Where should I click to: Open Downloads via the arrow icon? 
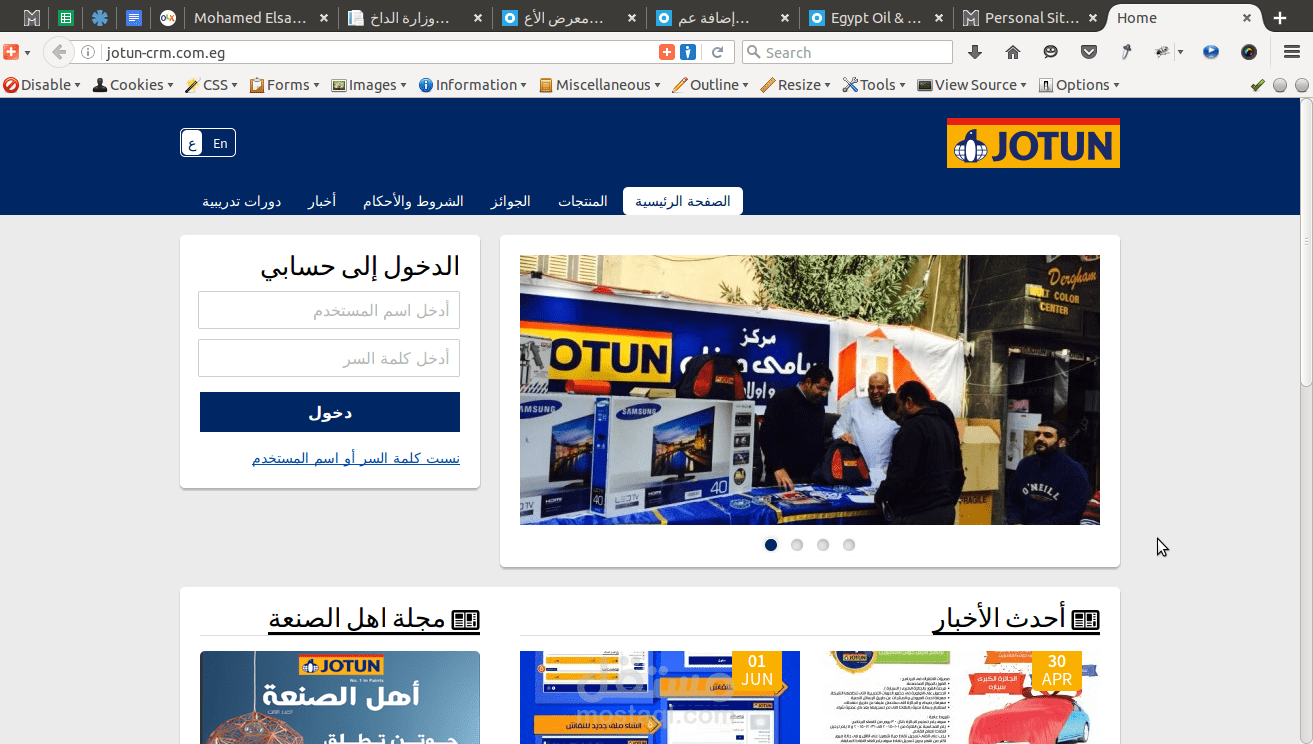tap(972, 51)
